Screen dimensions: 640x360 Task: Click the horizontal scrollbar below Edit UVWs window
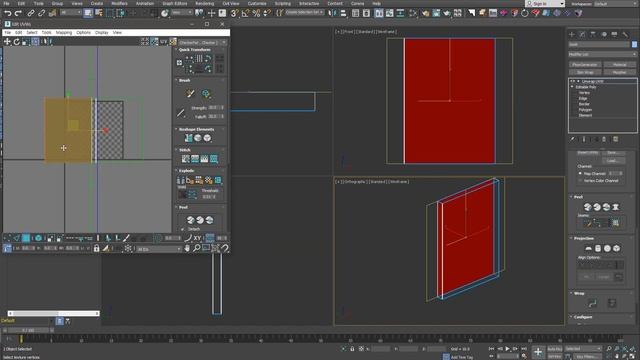pyautogui.click(x=53, y=313)
